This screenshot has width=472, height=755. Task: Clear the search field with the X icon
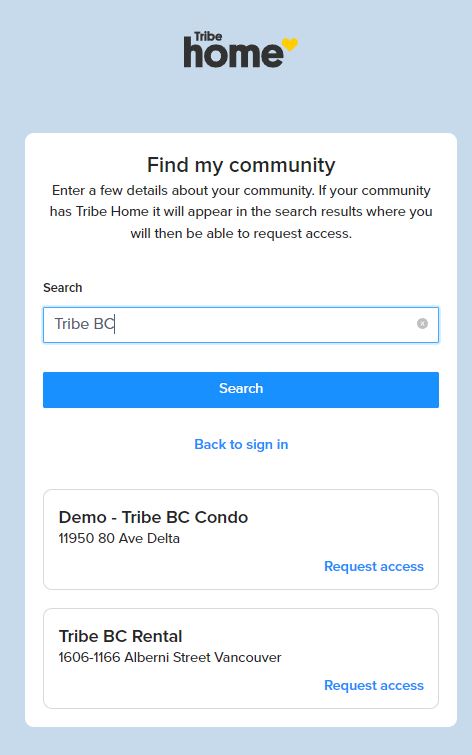pos(422,324)
